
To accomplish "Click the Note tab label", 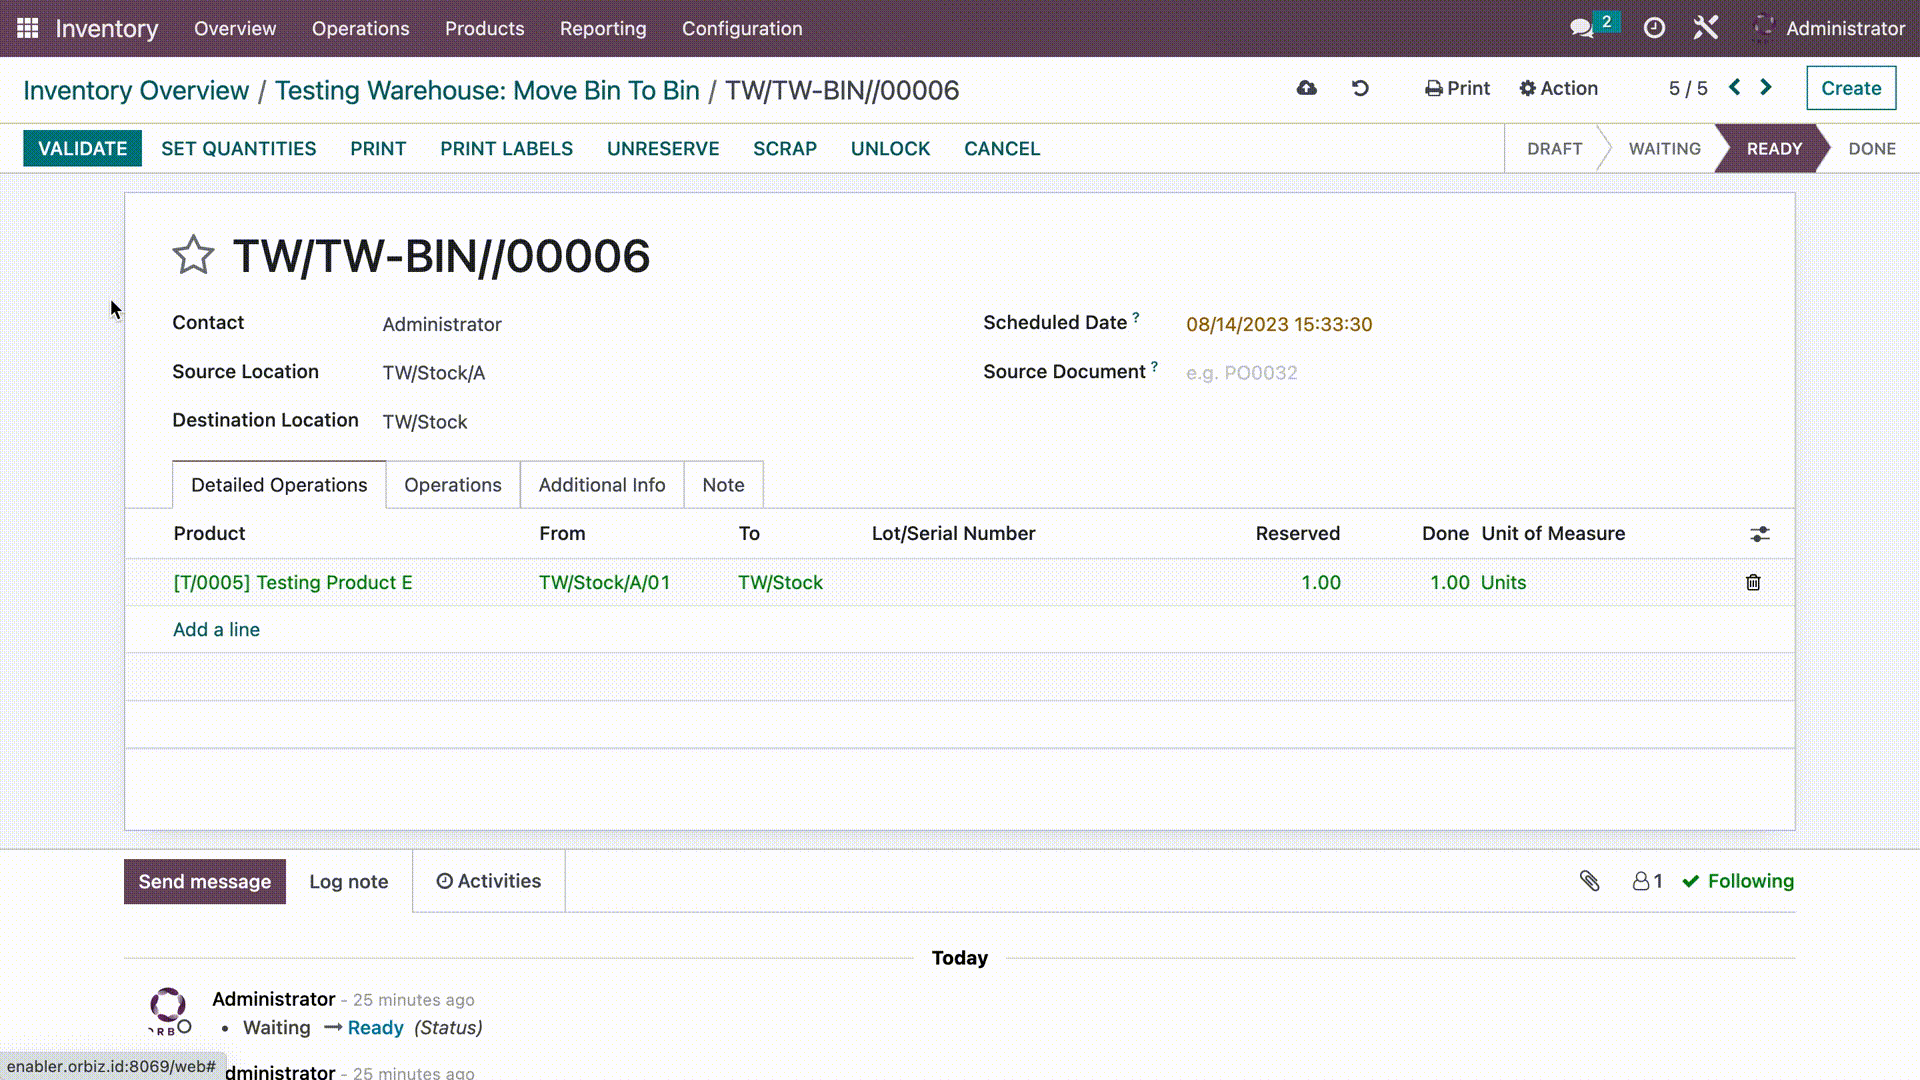I will coord(724,484).
